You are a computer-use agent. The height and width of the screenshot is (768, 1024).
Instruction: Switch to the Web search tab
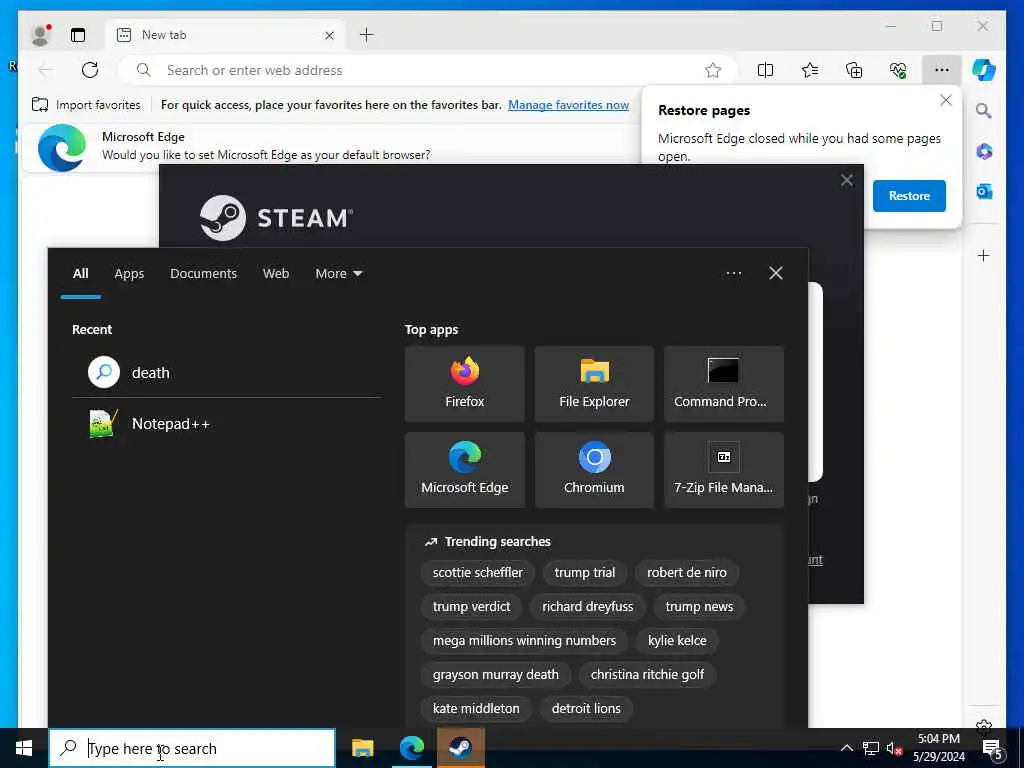coord(276,274)
